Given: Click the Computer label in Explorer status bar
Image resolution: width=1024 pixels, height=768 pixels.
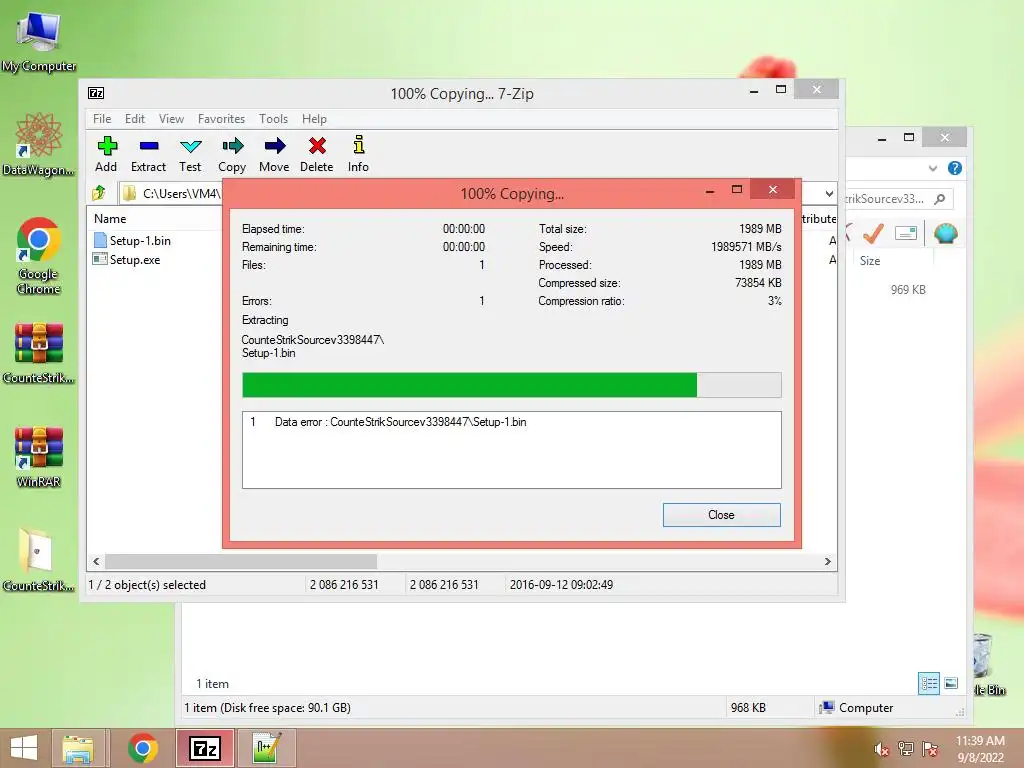Looking at the screenshot, I should coord(865,707).
